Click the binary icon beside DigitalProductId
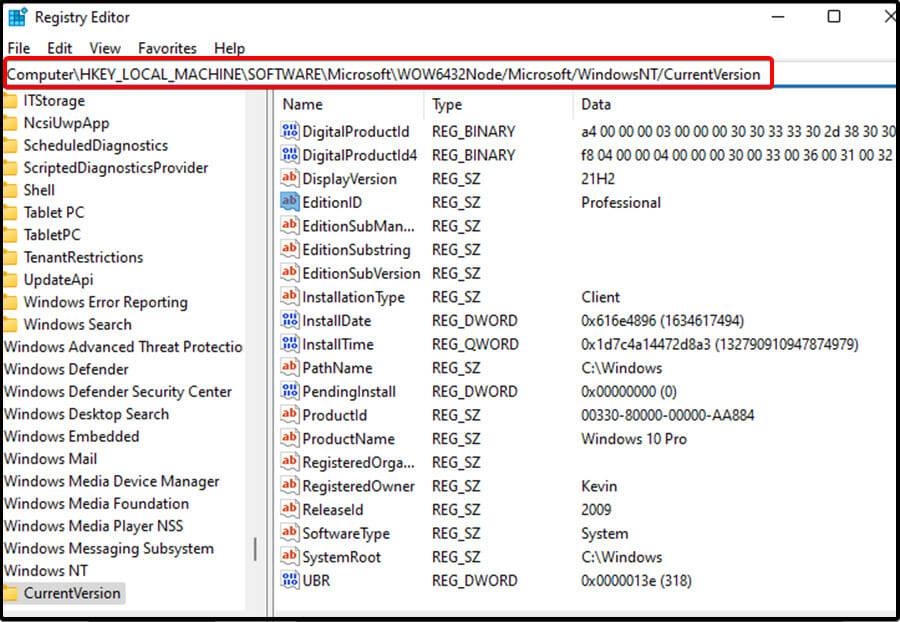Viewport: 900px width, 622px height. [289, 131]
